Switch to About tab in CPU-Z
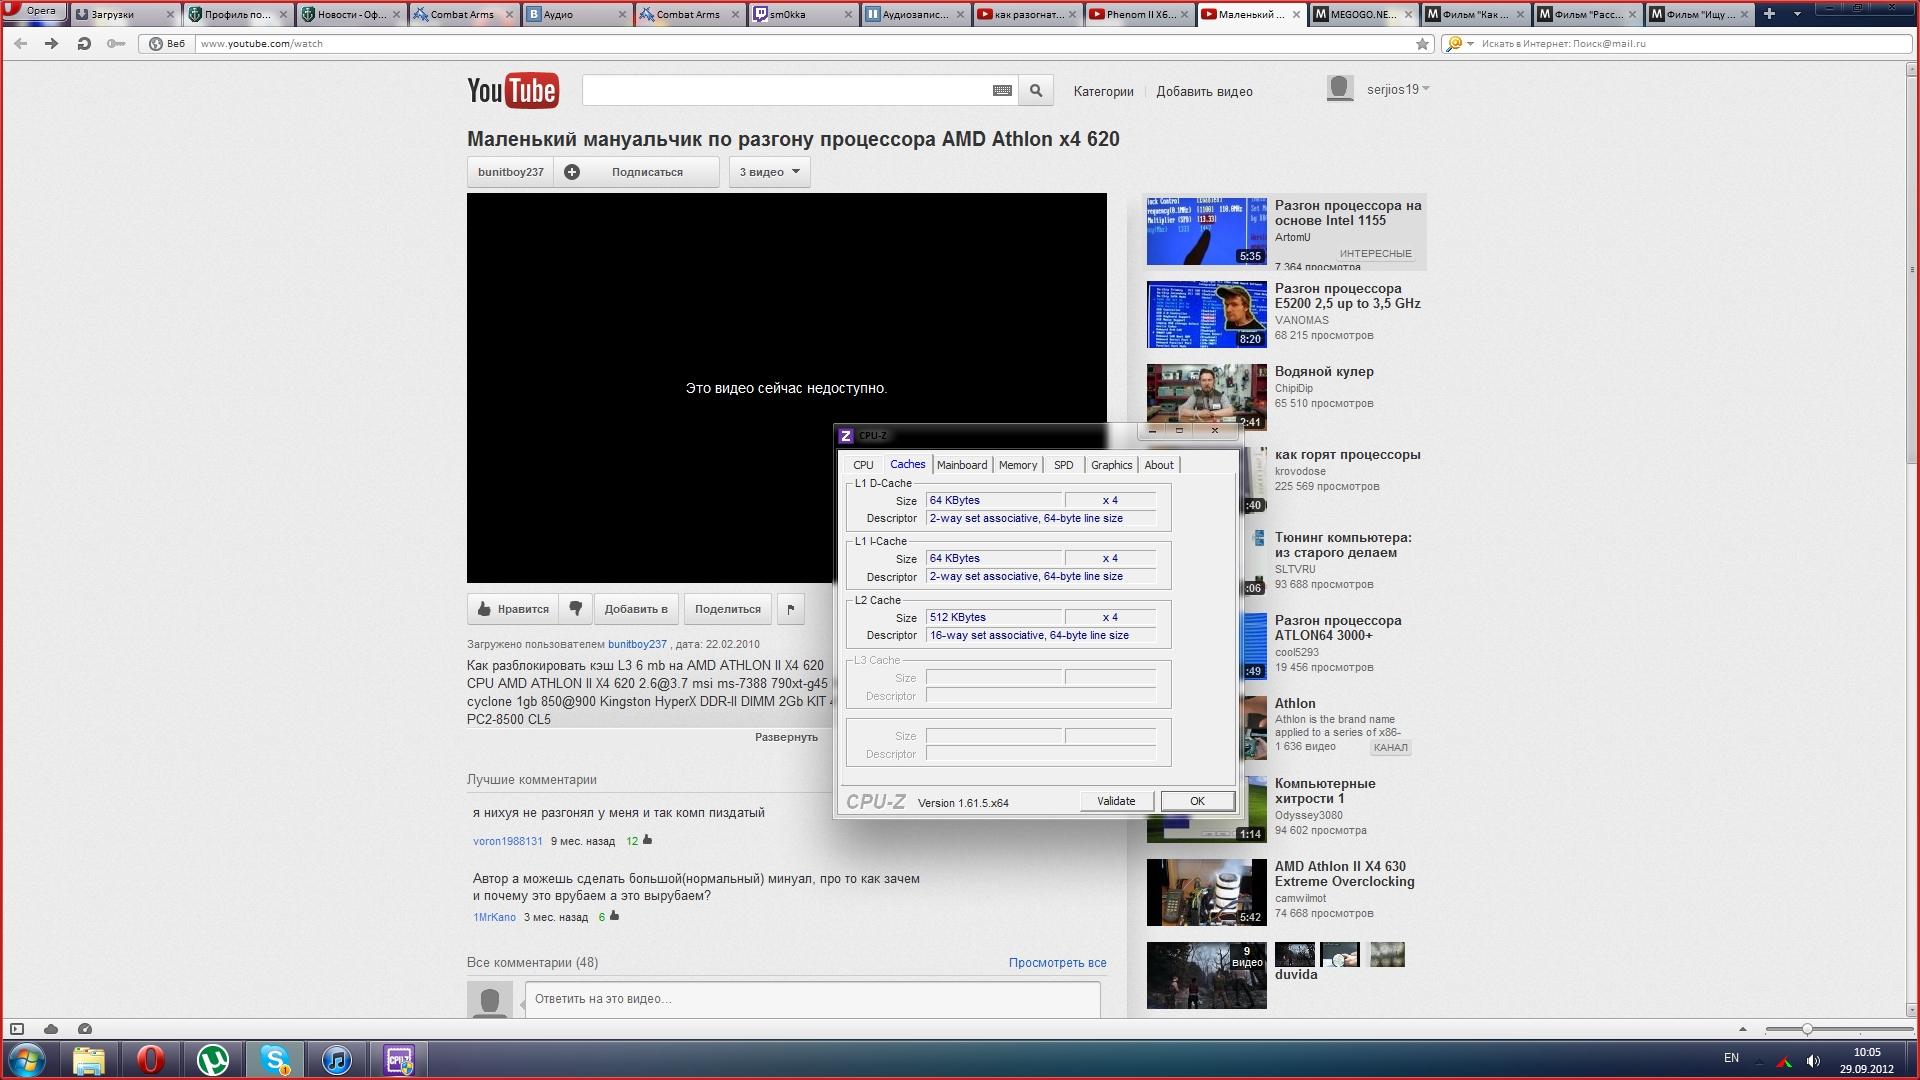 click(1159, 465)
